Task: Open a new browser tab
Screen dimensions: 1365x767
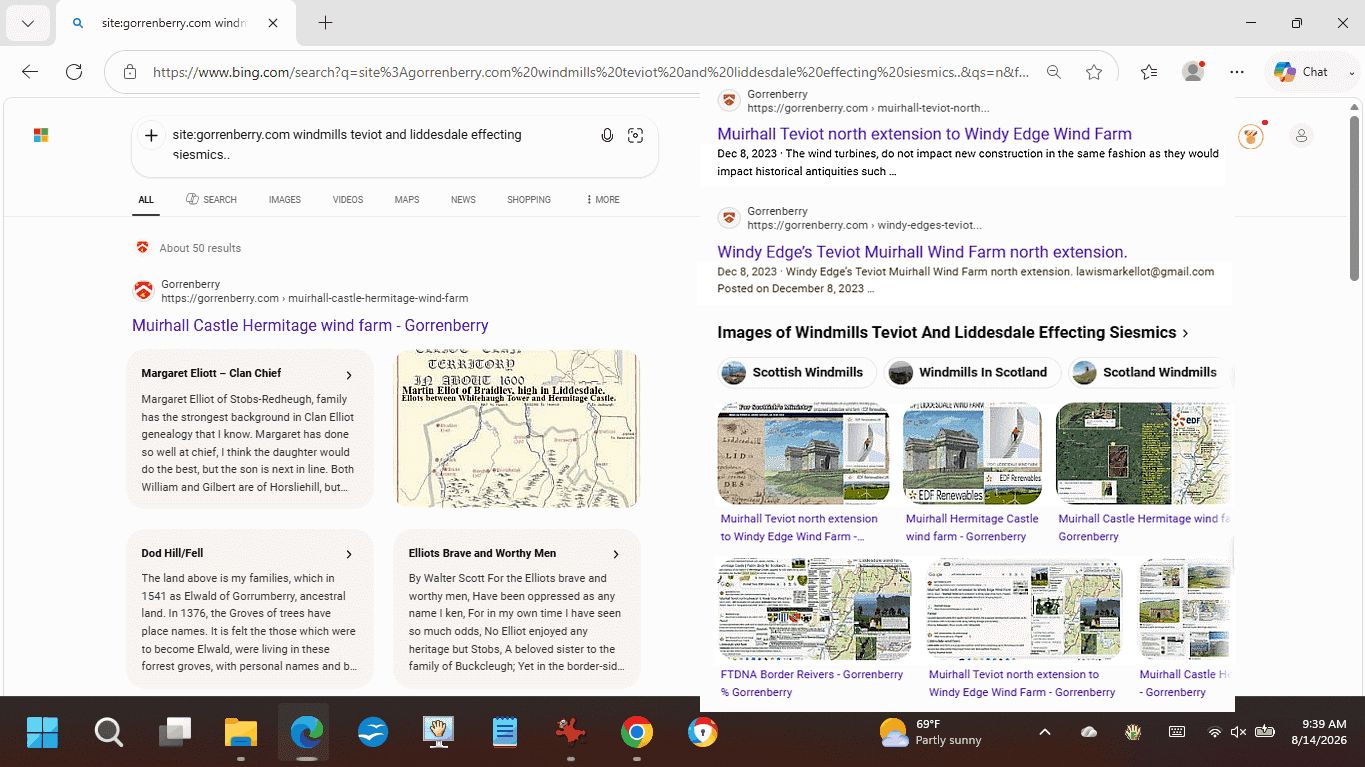Action: click(325, 23)
